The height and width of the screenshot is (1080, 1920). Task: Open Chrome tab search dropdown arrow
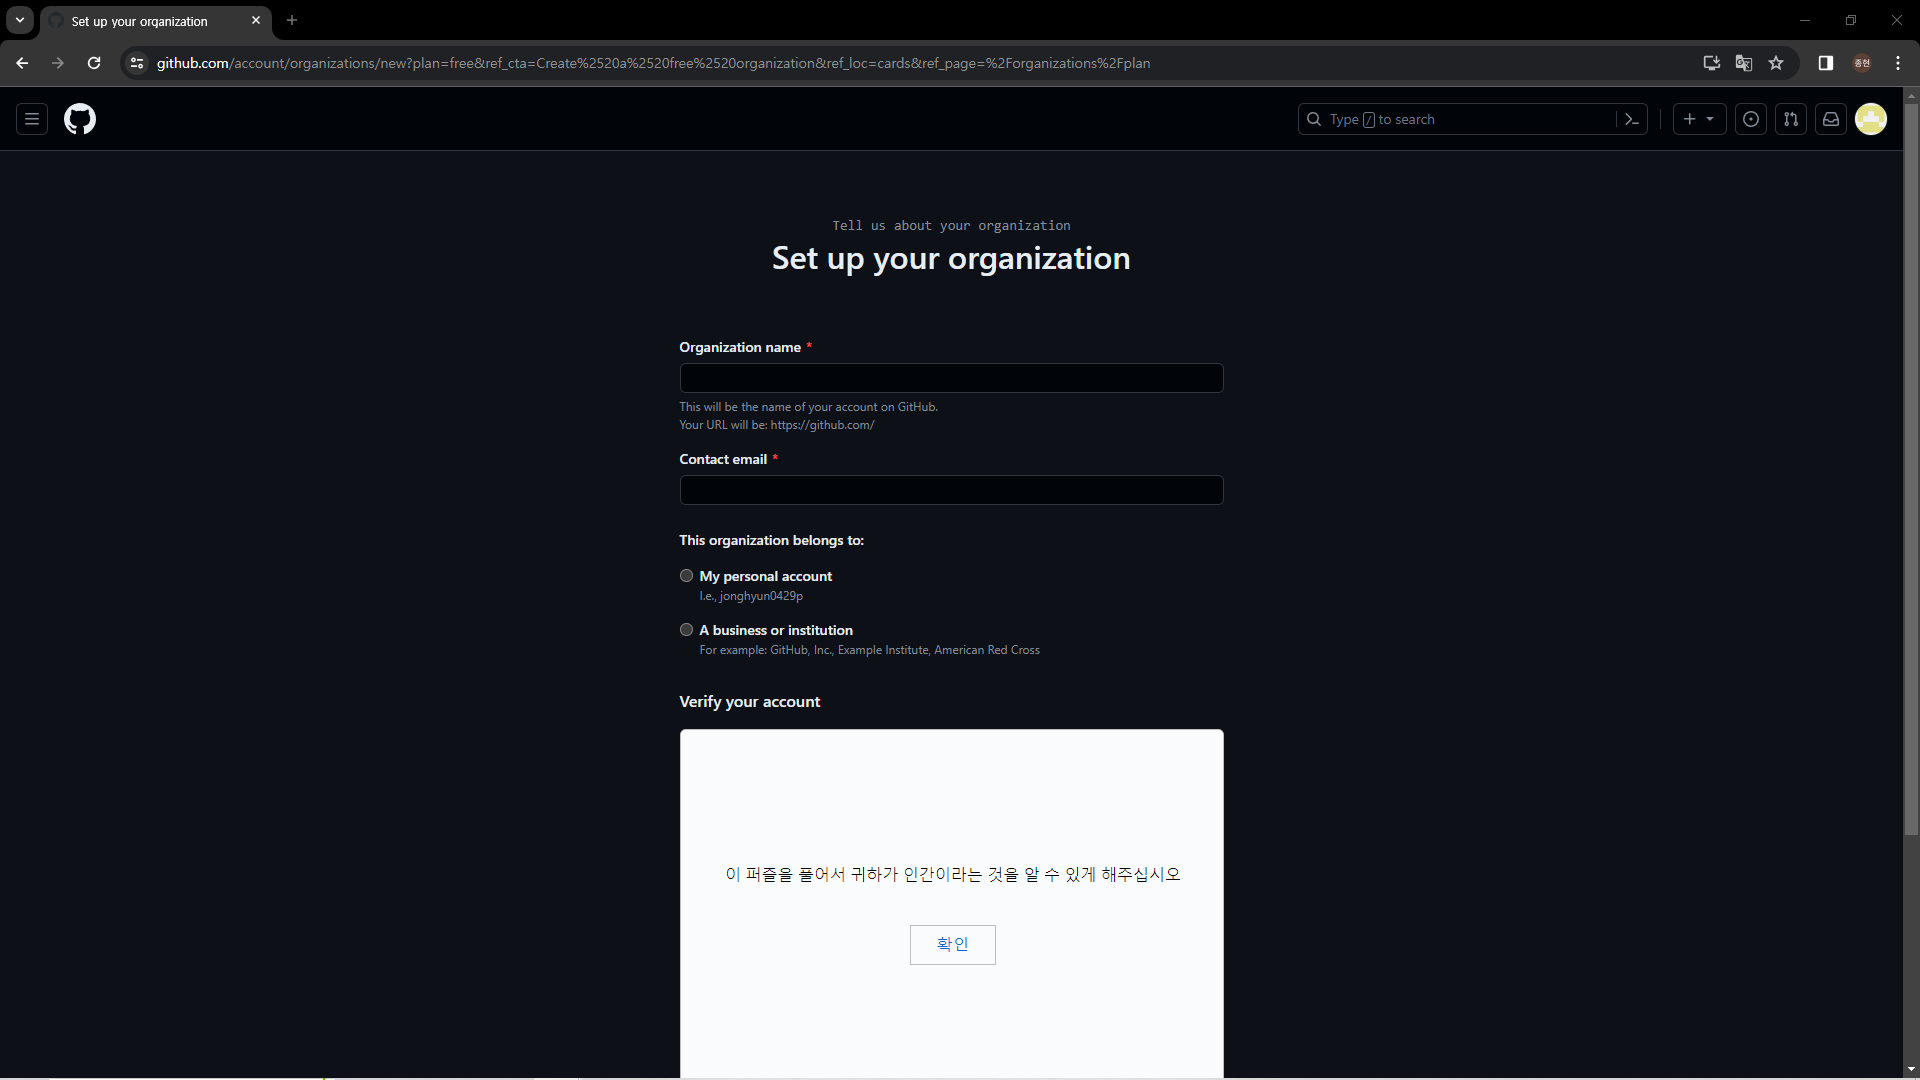pyautogui.click(x=20, y=20)
